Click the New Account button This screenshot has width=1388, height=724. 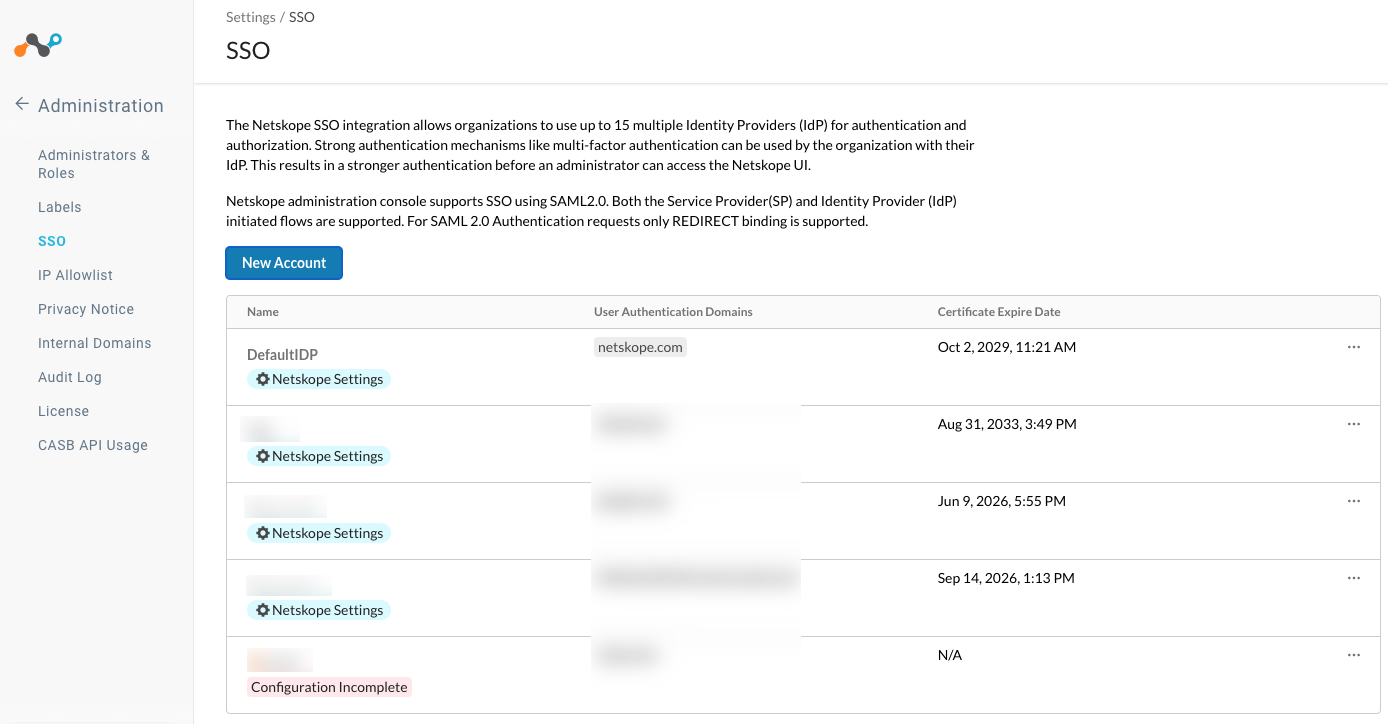[x=284, y=263]
